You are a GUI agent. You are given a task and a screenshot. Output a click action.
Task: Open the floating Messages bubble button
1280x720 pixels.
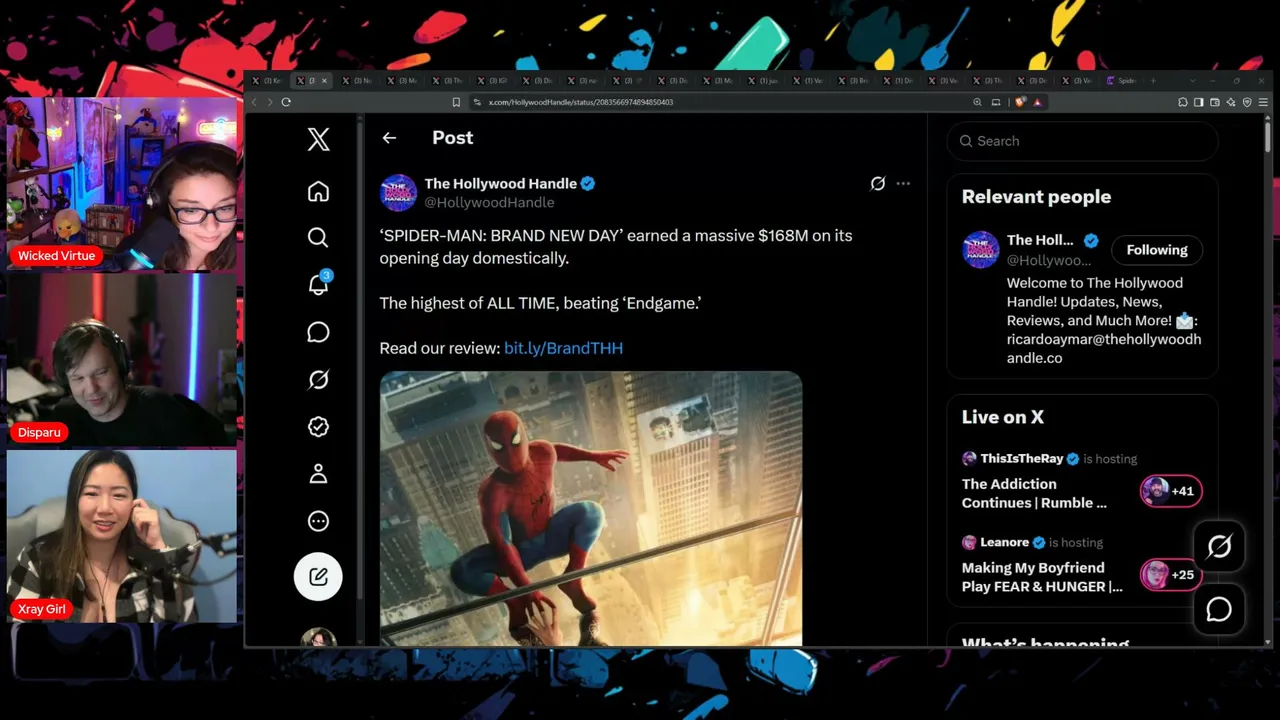tap(1219, 609)
